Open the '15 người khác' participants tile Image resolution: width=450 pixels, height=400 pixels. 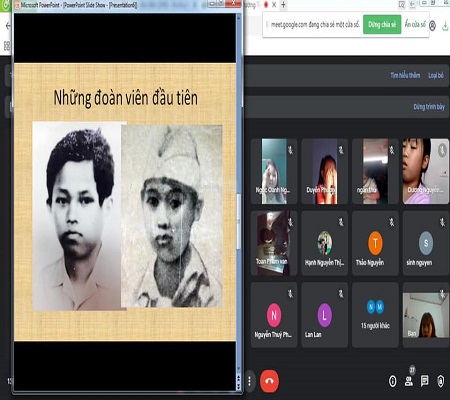[x=375, y=315]
